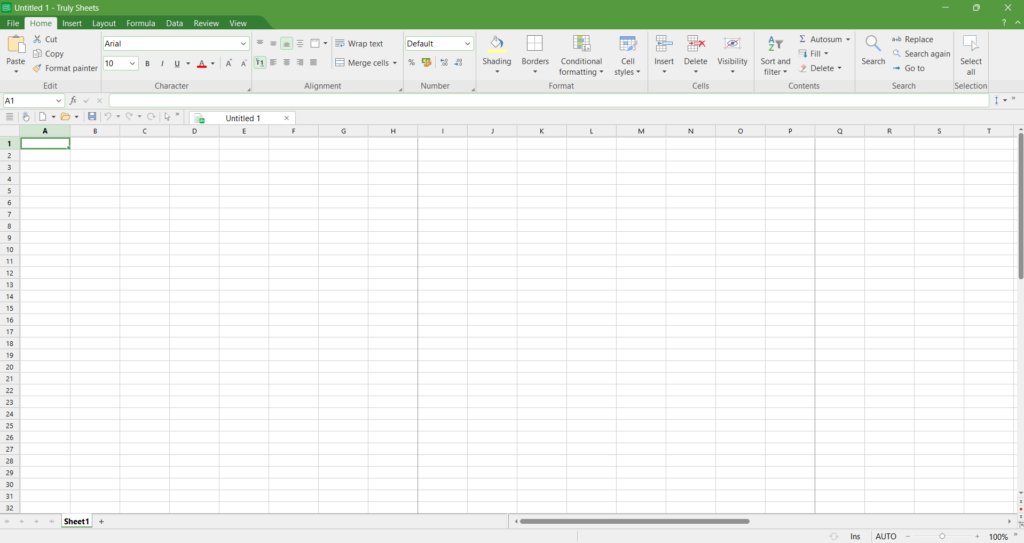The width and height of the screenshot is (1024, 543).
Task: Open the Default number format dropdown
Action: [x=468, y=44]
